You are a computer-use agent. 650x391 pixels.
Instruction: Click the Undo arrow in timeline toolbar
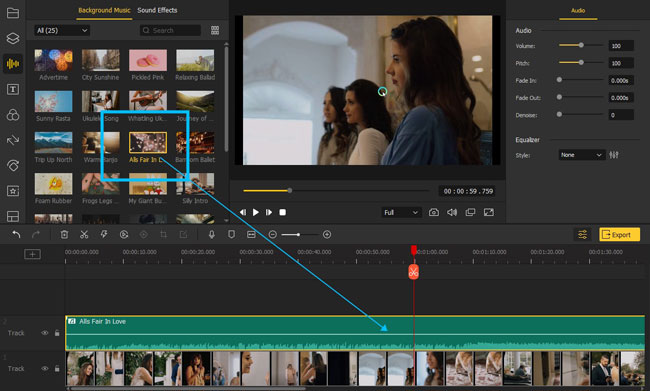click(x=16, y=235)
